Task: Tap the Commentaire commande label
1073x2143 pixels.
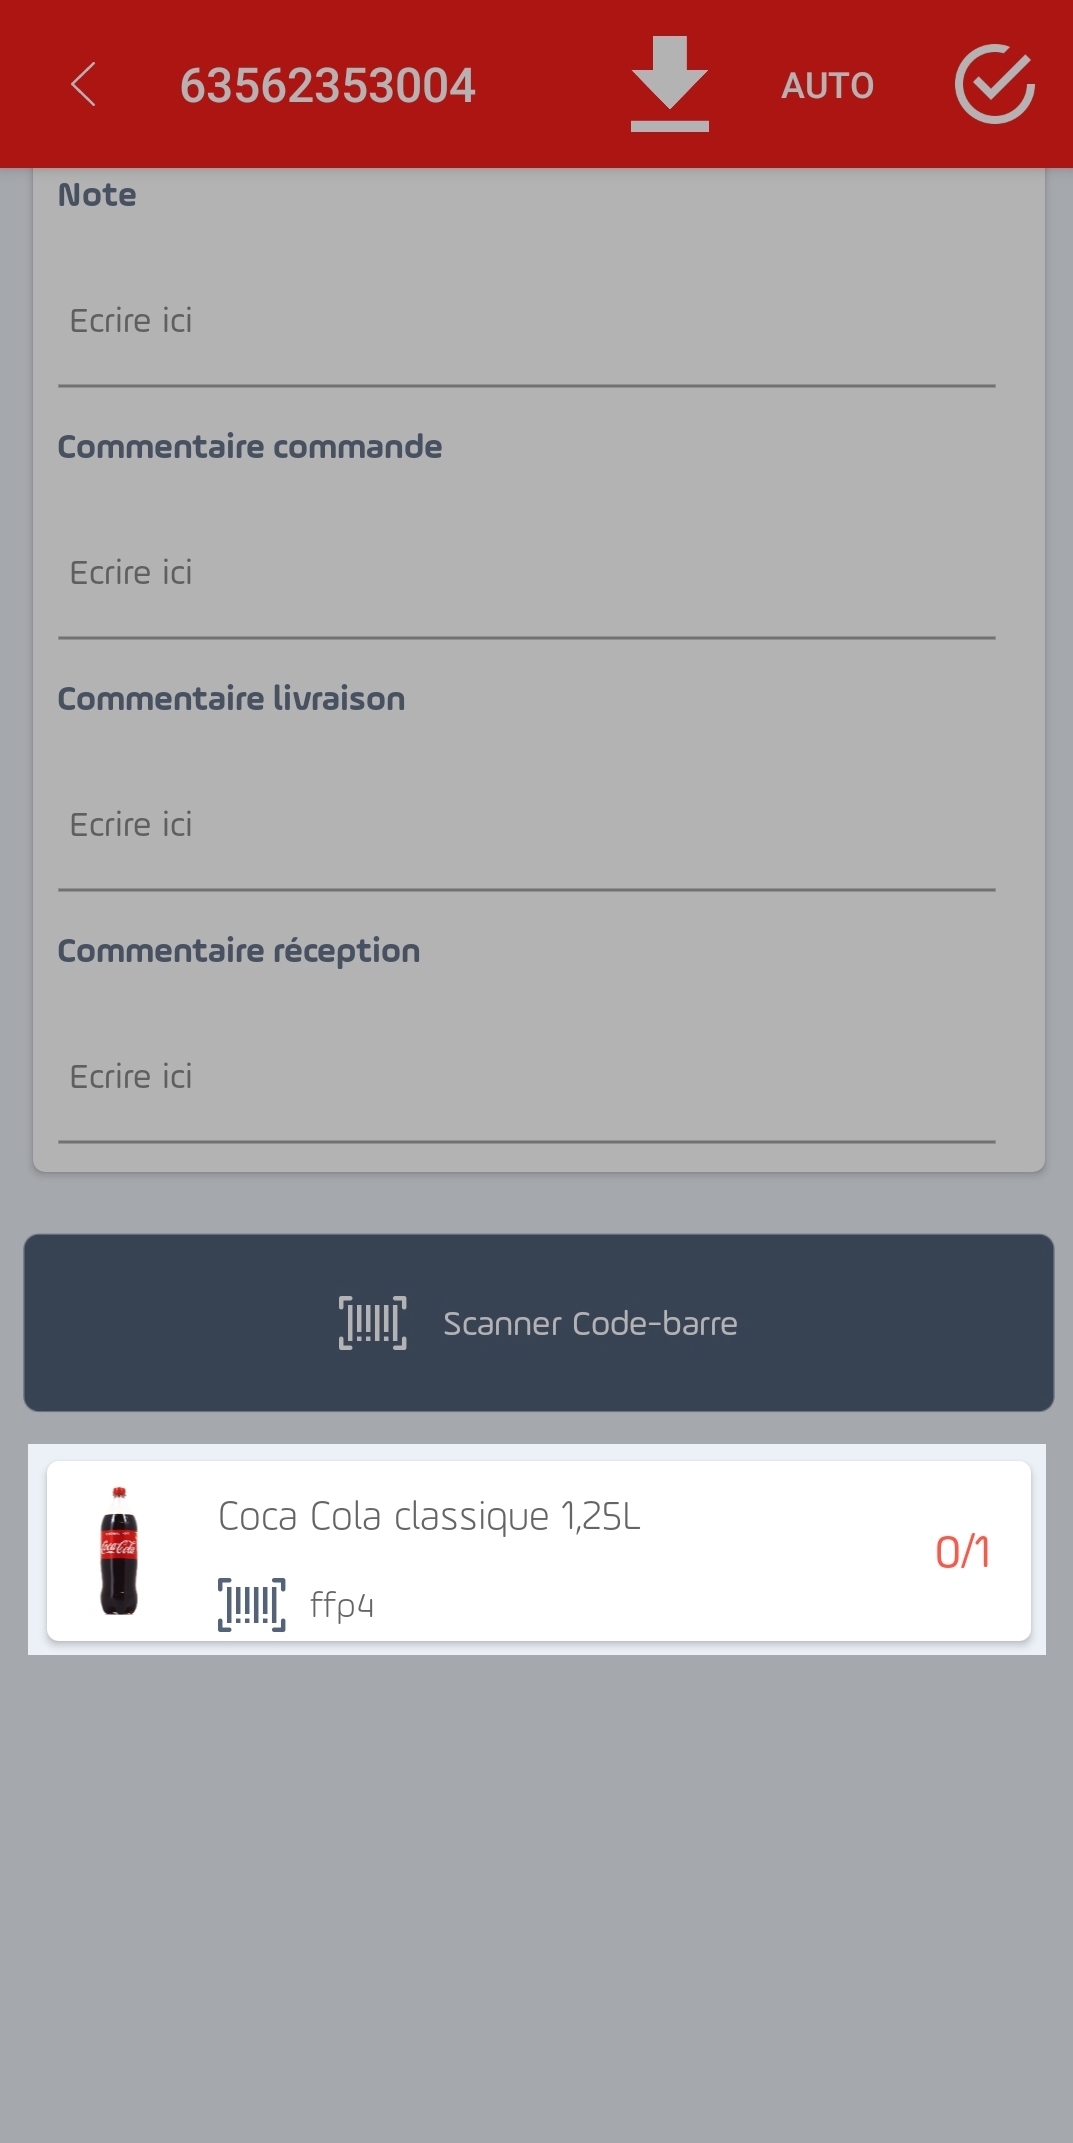Action: point(250,446)
